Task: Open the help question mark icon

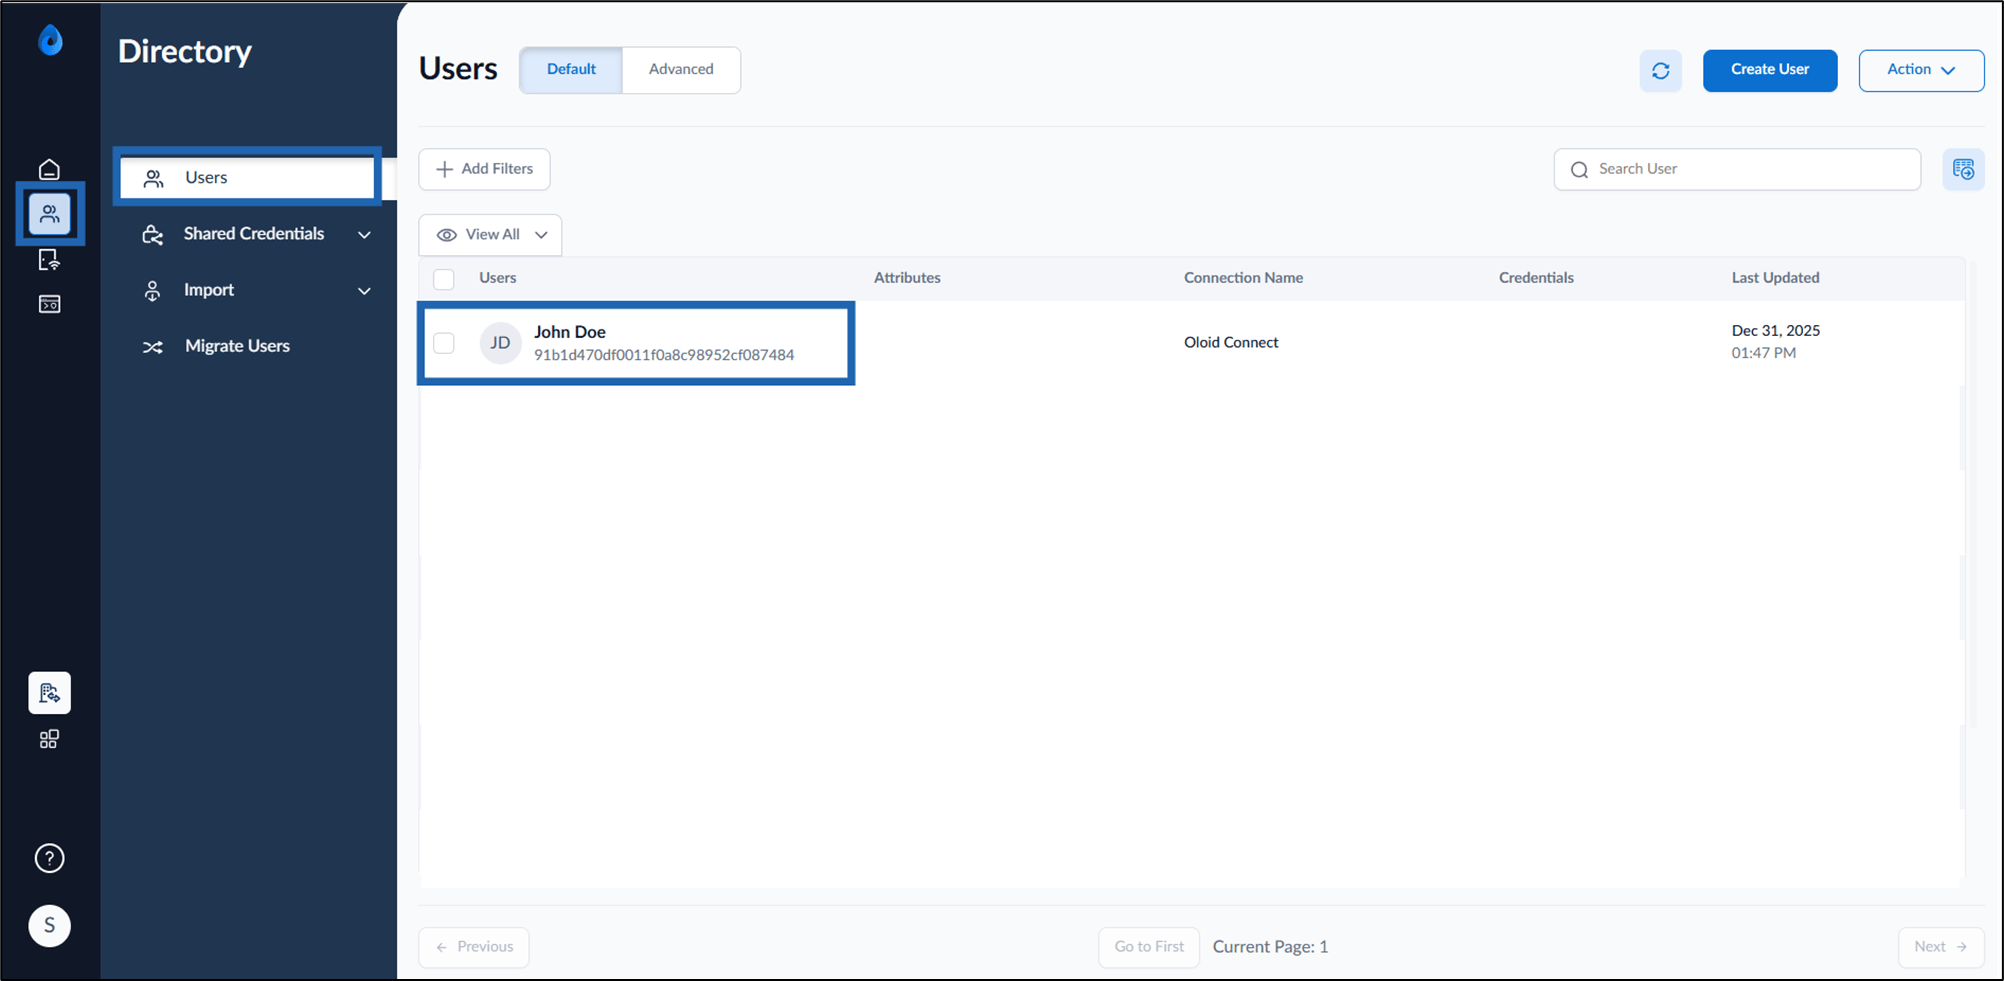Action: click(49, 858)
